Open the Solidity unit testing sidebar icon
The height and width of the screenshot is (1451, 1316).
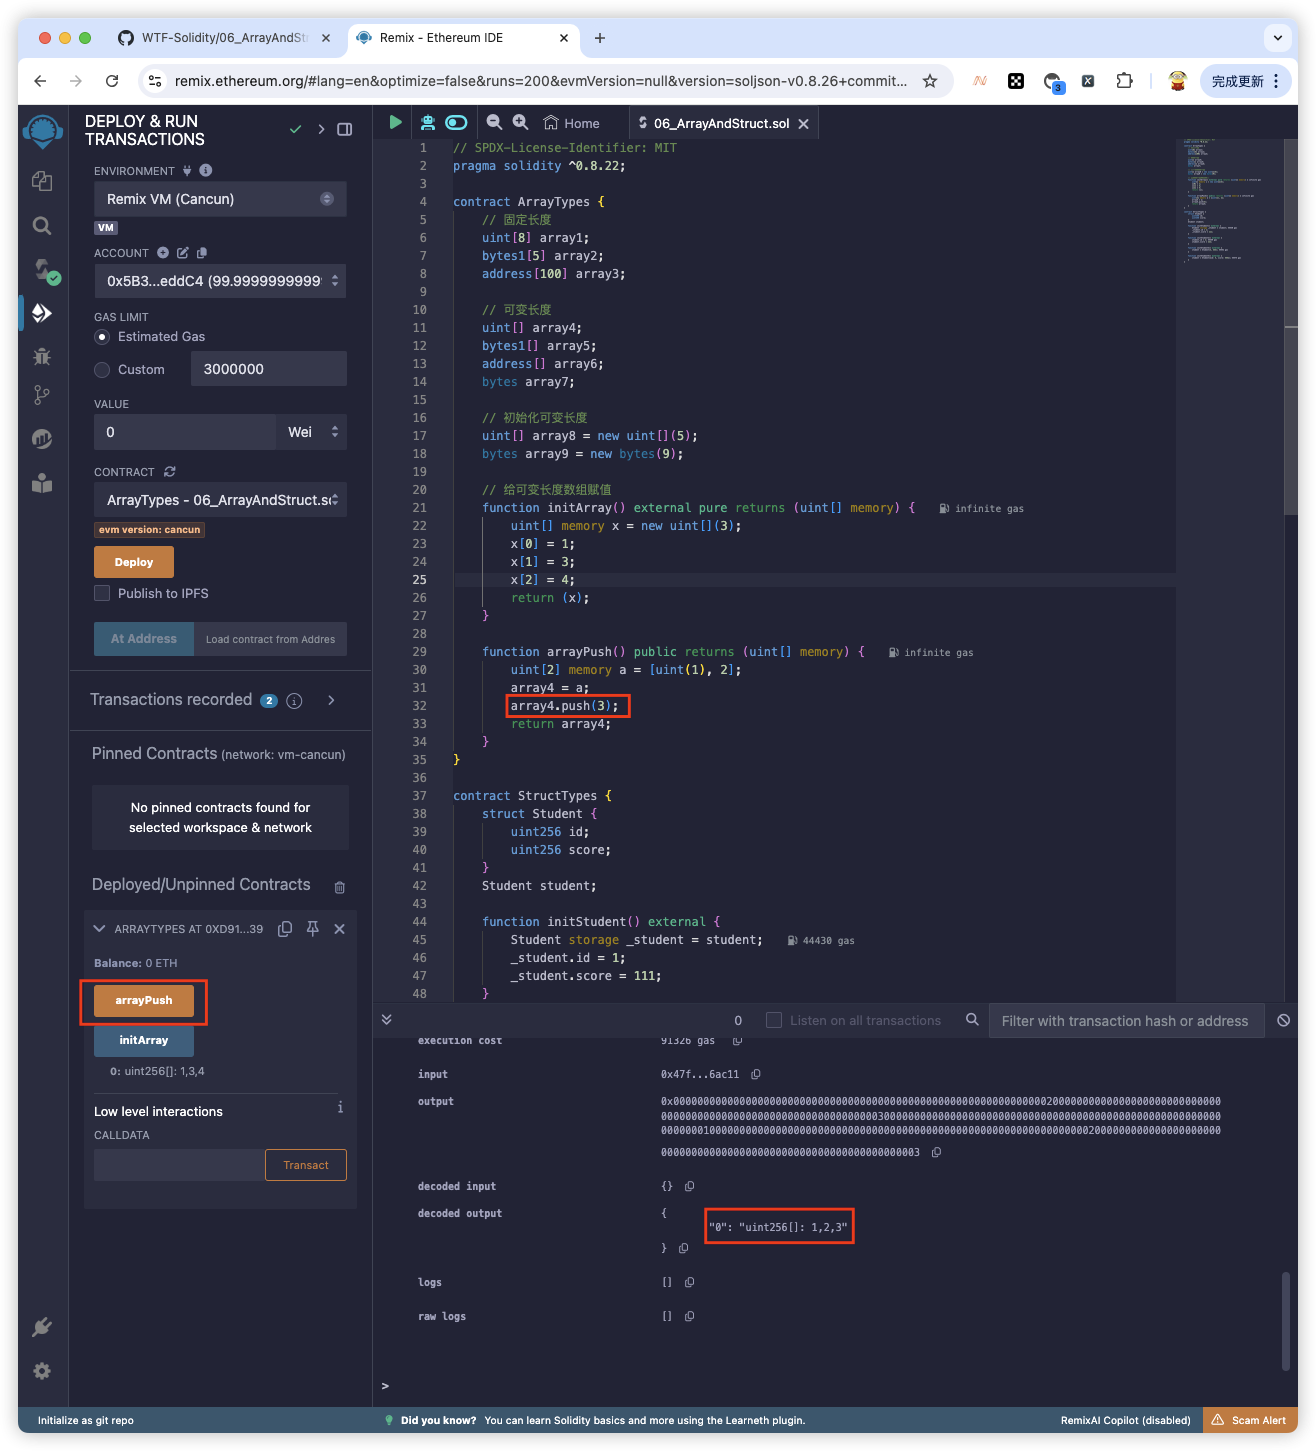click(x=42, y=439)
